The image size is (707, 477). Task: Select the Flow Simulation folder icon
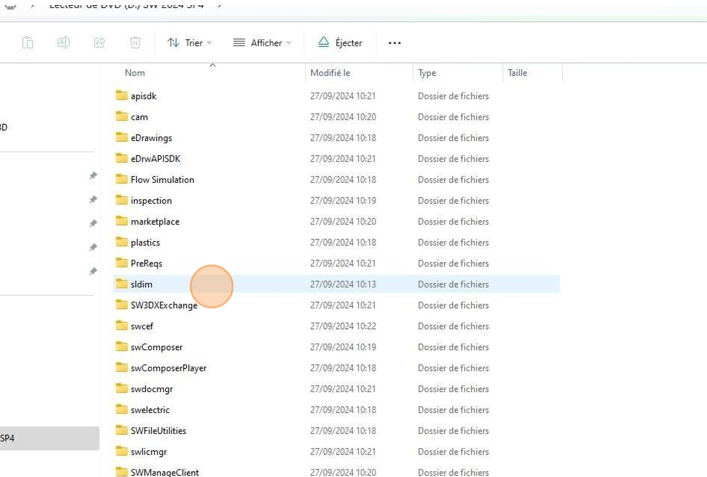coord(121,179)
